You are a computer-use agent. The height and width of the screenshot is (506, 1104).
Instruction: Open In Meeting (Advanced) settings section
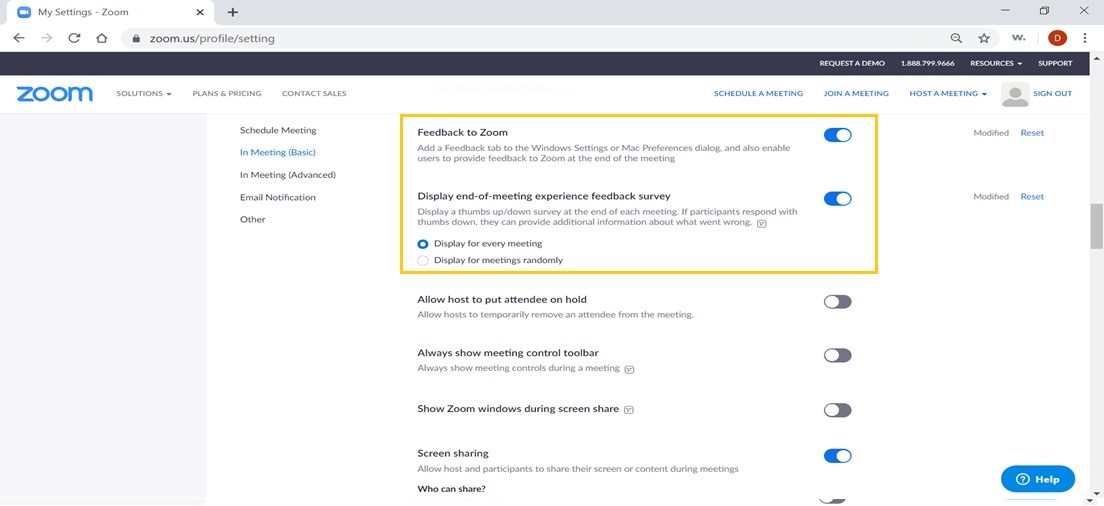coord(287,175)
